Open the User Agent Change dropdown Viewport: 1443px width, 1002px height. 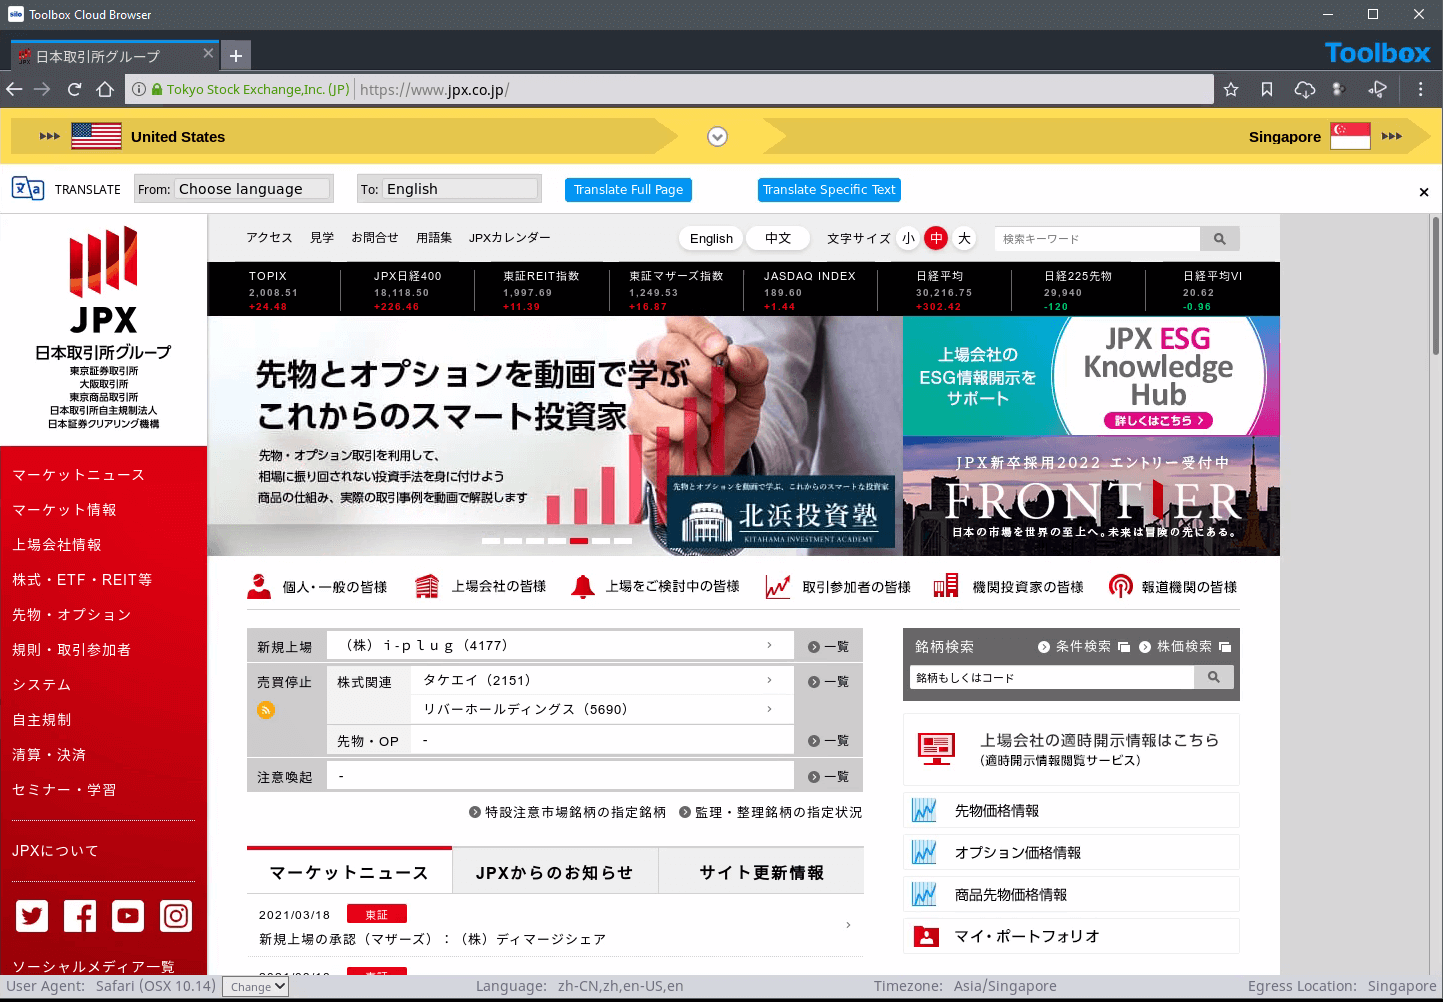click(255, 986)
